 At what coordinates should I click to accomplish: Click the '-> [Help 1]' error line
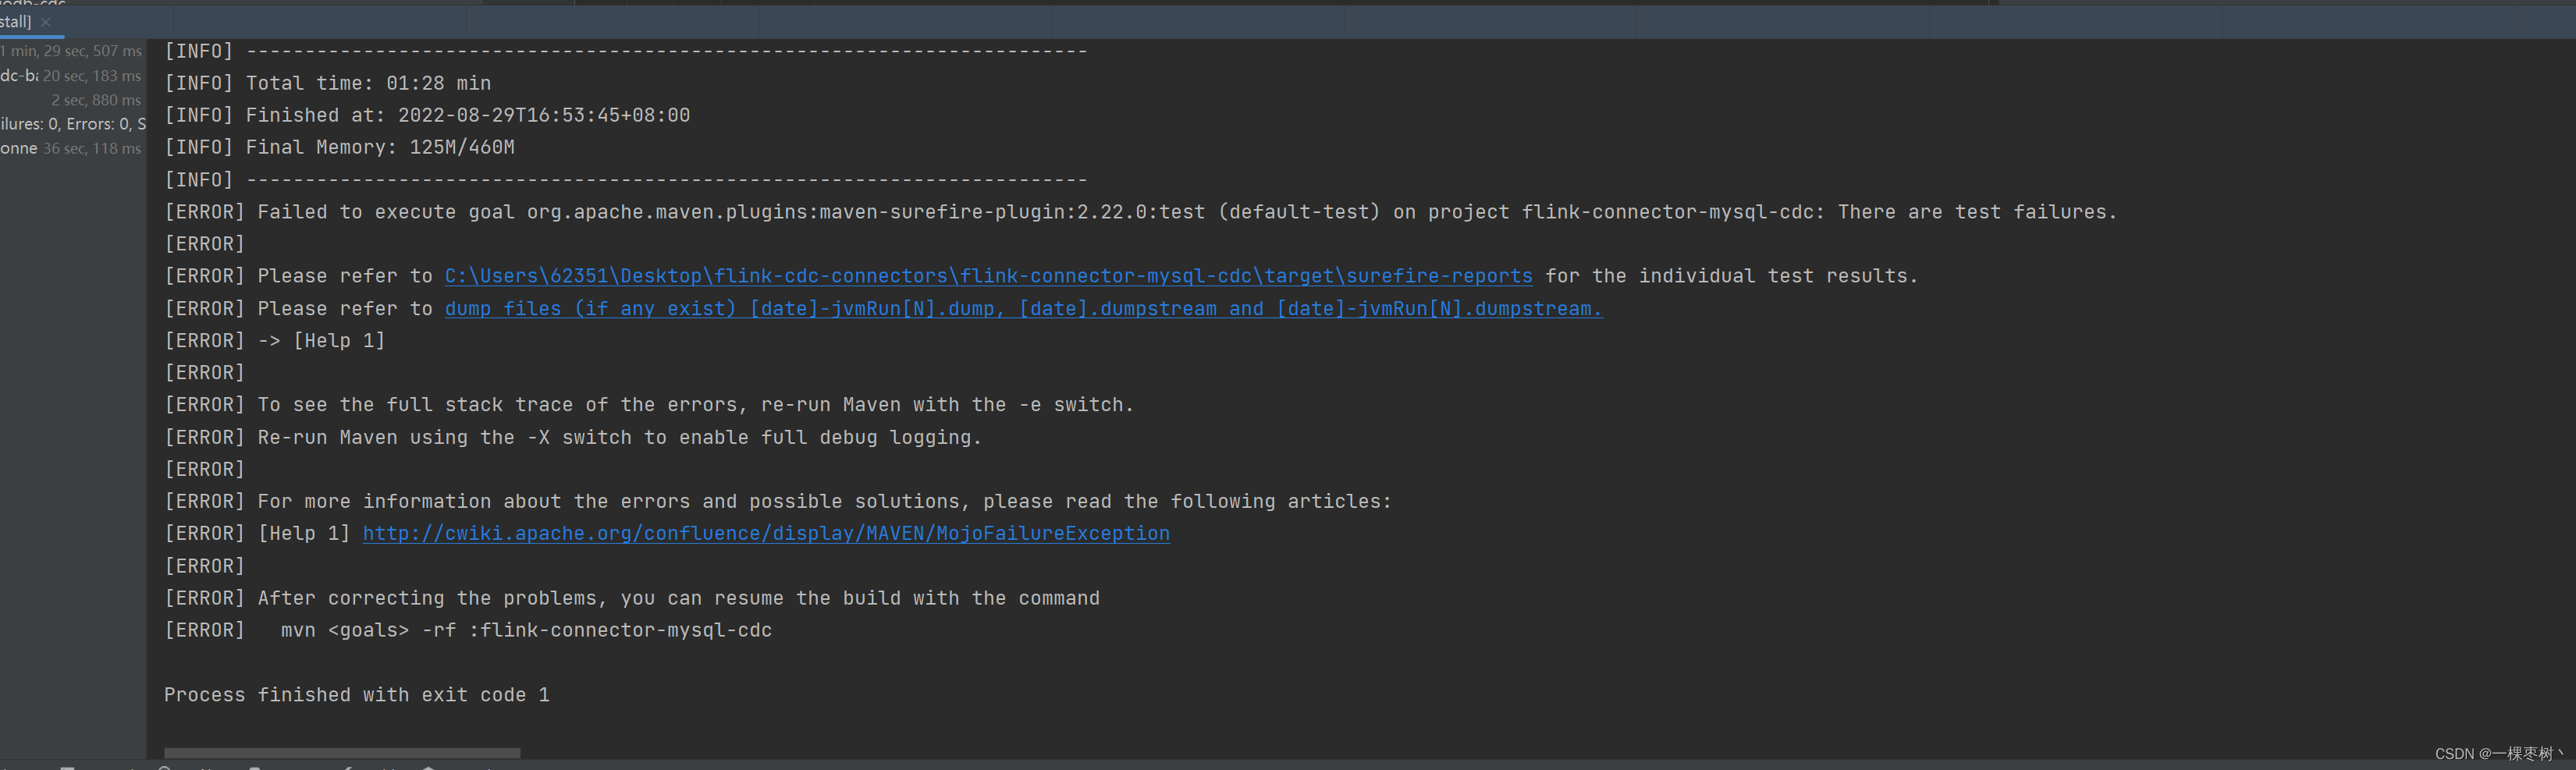coord(275,341)
